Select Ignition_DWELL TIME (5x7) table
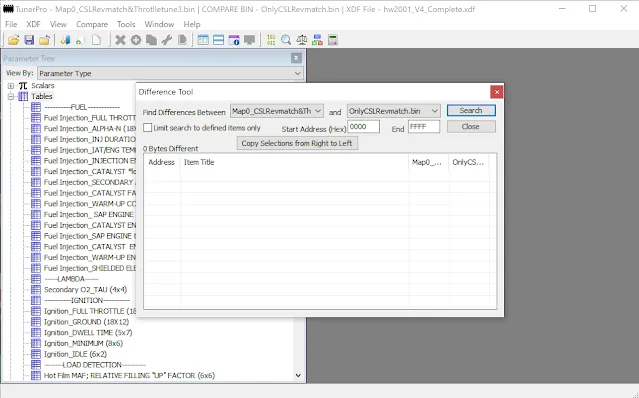Image resolution: width=639 pixels, height=398 pixels. point(88,333)
